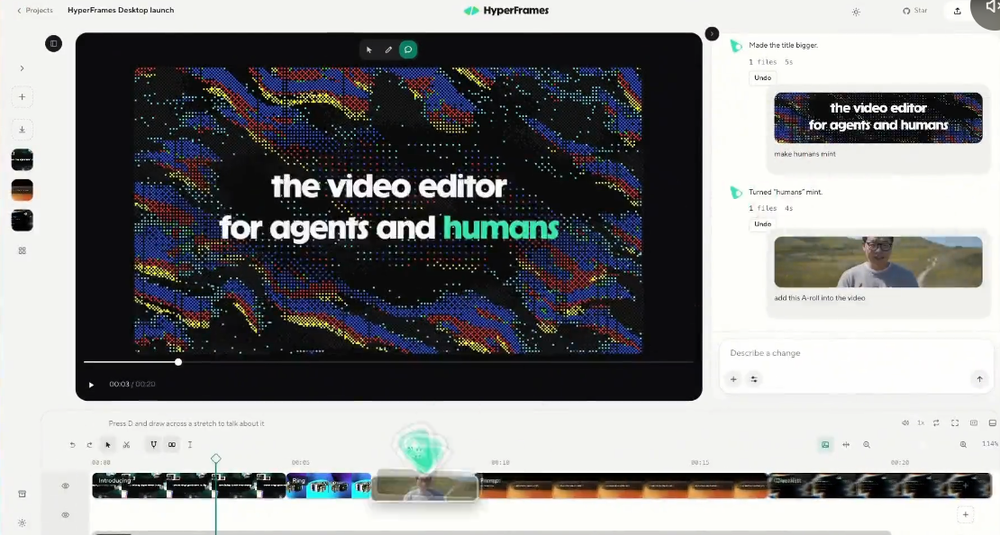Open the third dark scene thumbnail
This screenshot has height=535, width=1000.
coord(22,221)
